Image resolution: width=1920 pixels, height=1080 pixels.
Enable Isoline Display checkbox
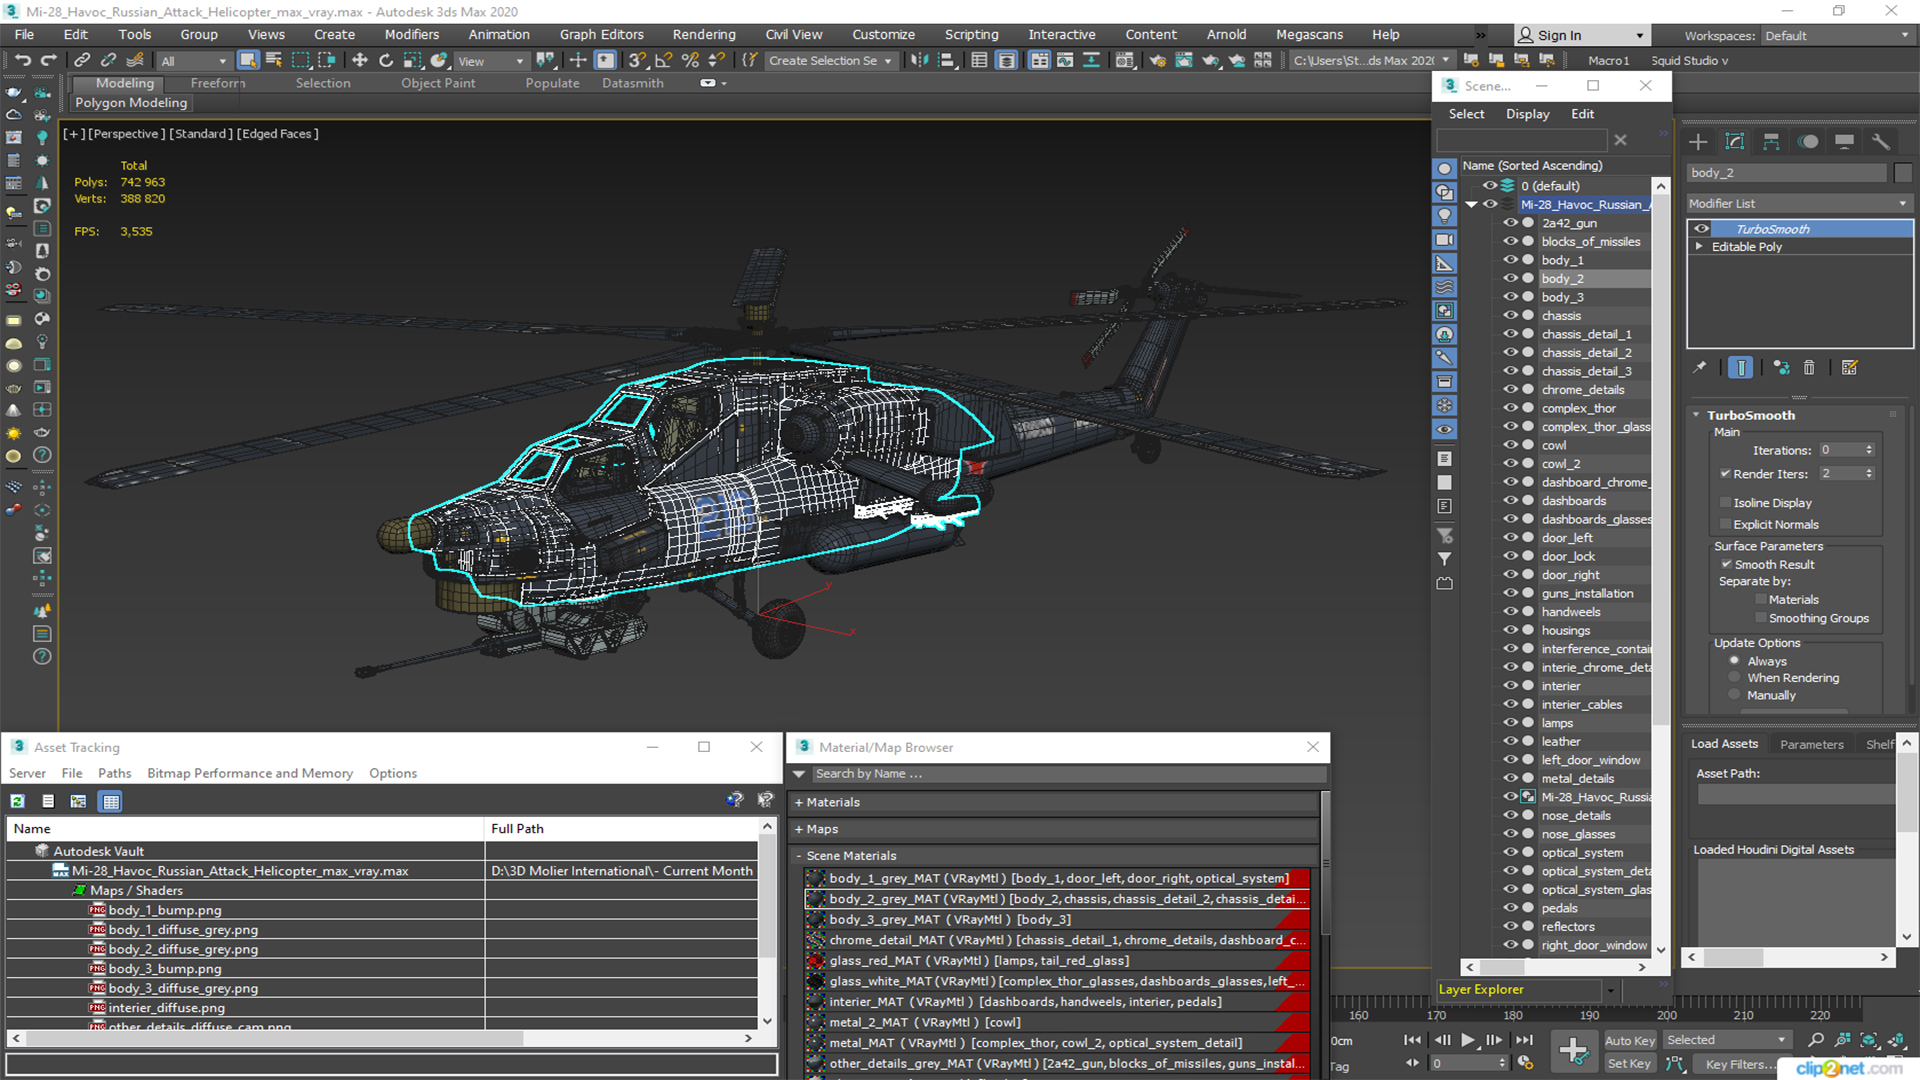(1726, 503)
